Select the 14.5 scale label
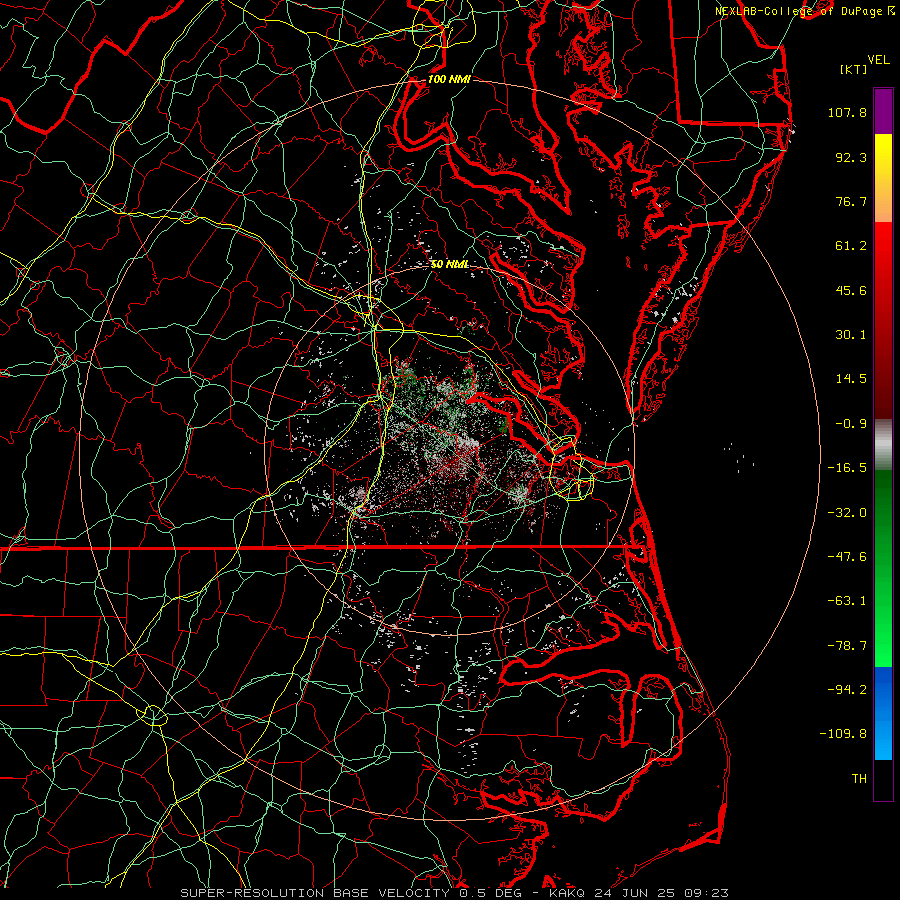 click(851, 379)
